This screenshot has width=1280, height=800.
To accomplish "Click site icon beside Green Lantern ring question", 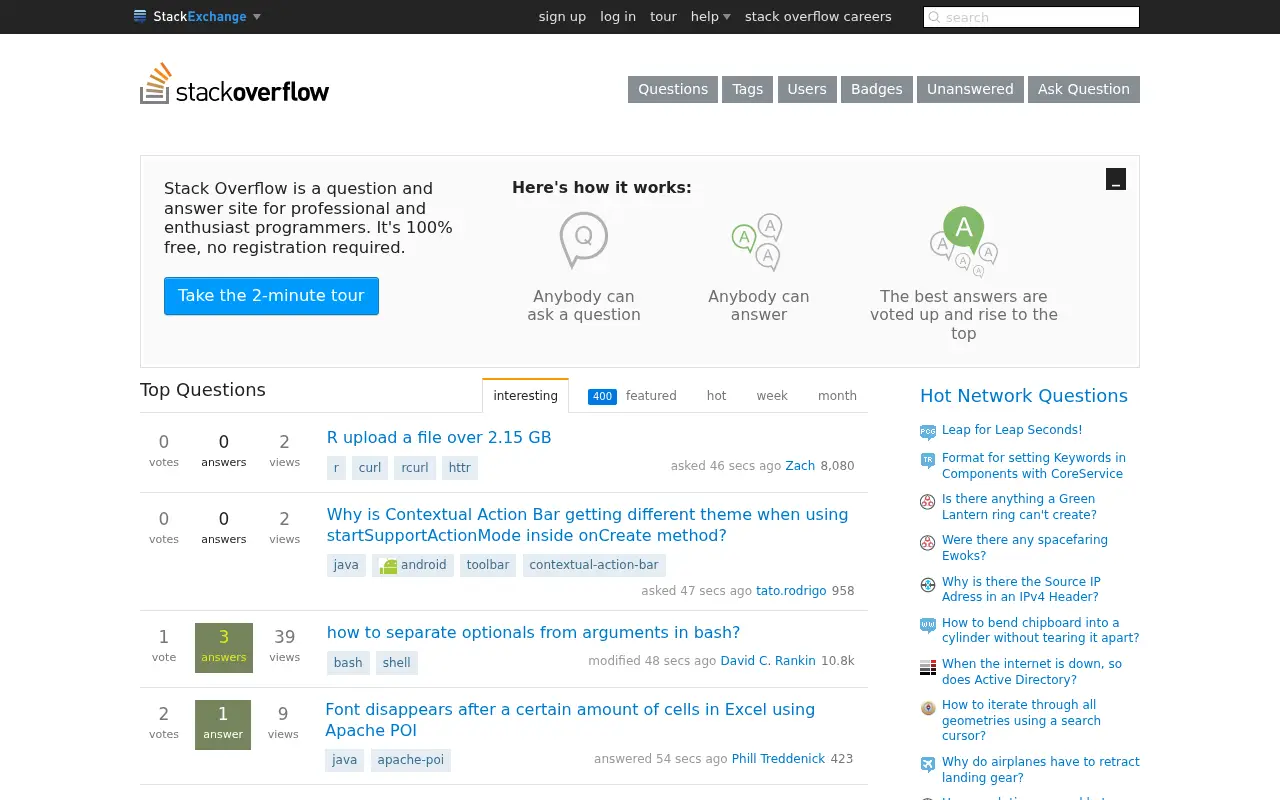I will click(x=928, y=501).
